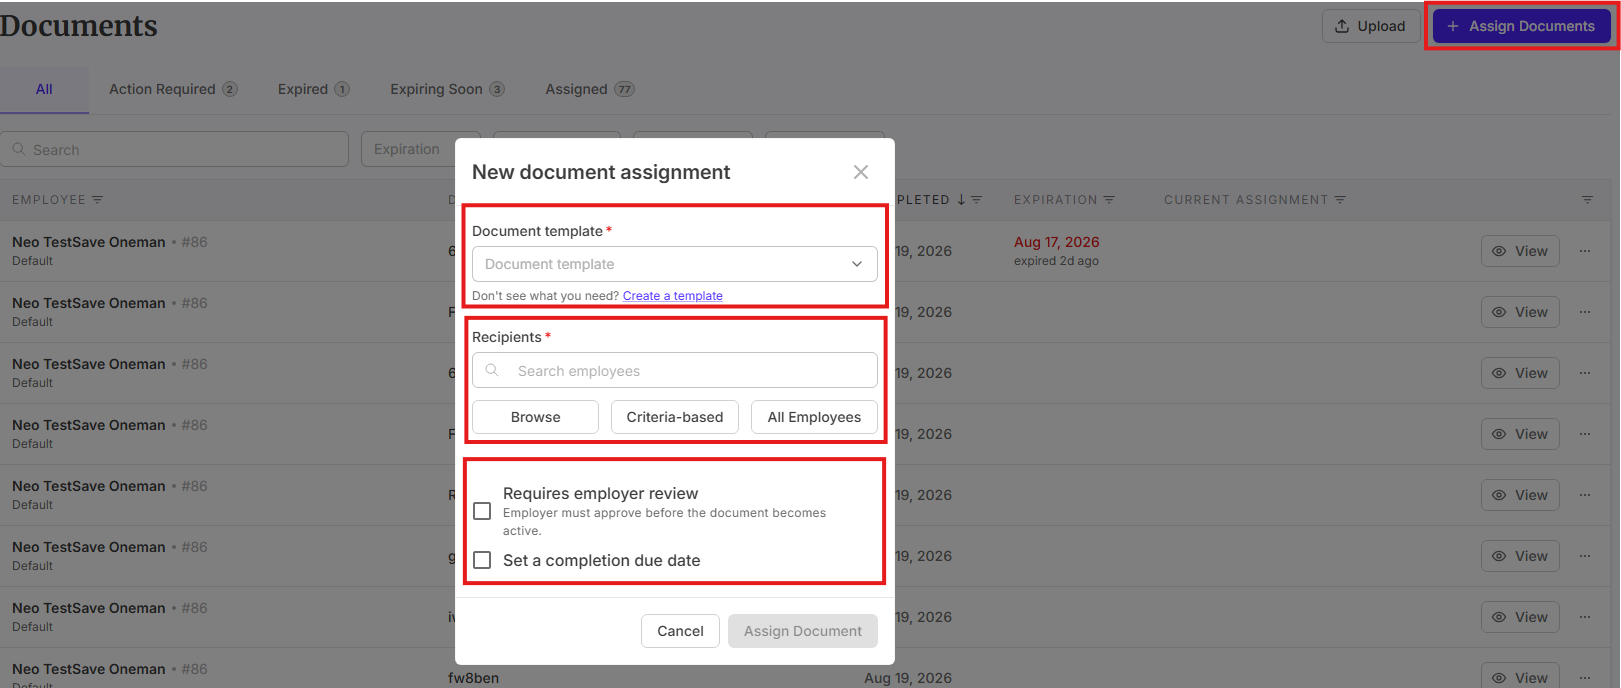Viewport: 1621px width, 688px height.
Task: Filter by the EMPLOYEE column icon
Action: [97, 200]
